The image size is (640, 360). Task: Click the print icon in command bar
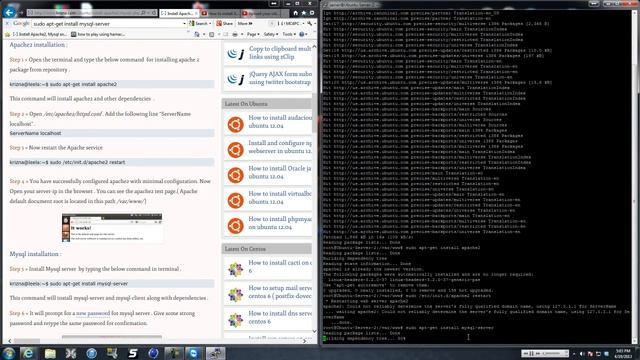click(235, 35)
